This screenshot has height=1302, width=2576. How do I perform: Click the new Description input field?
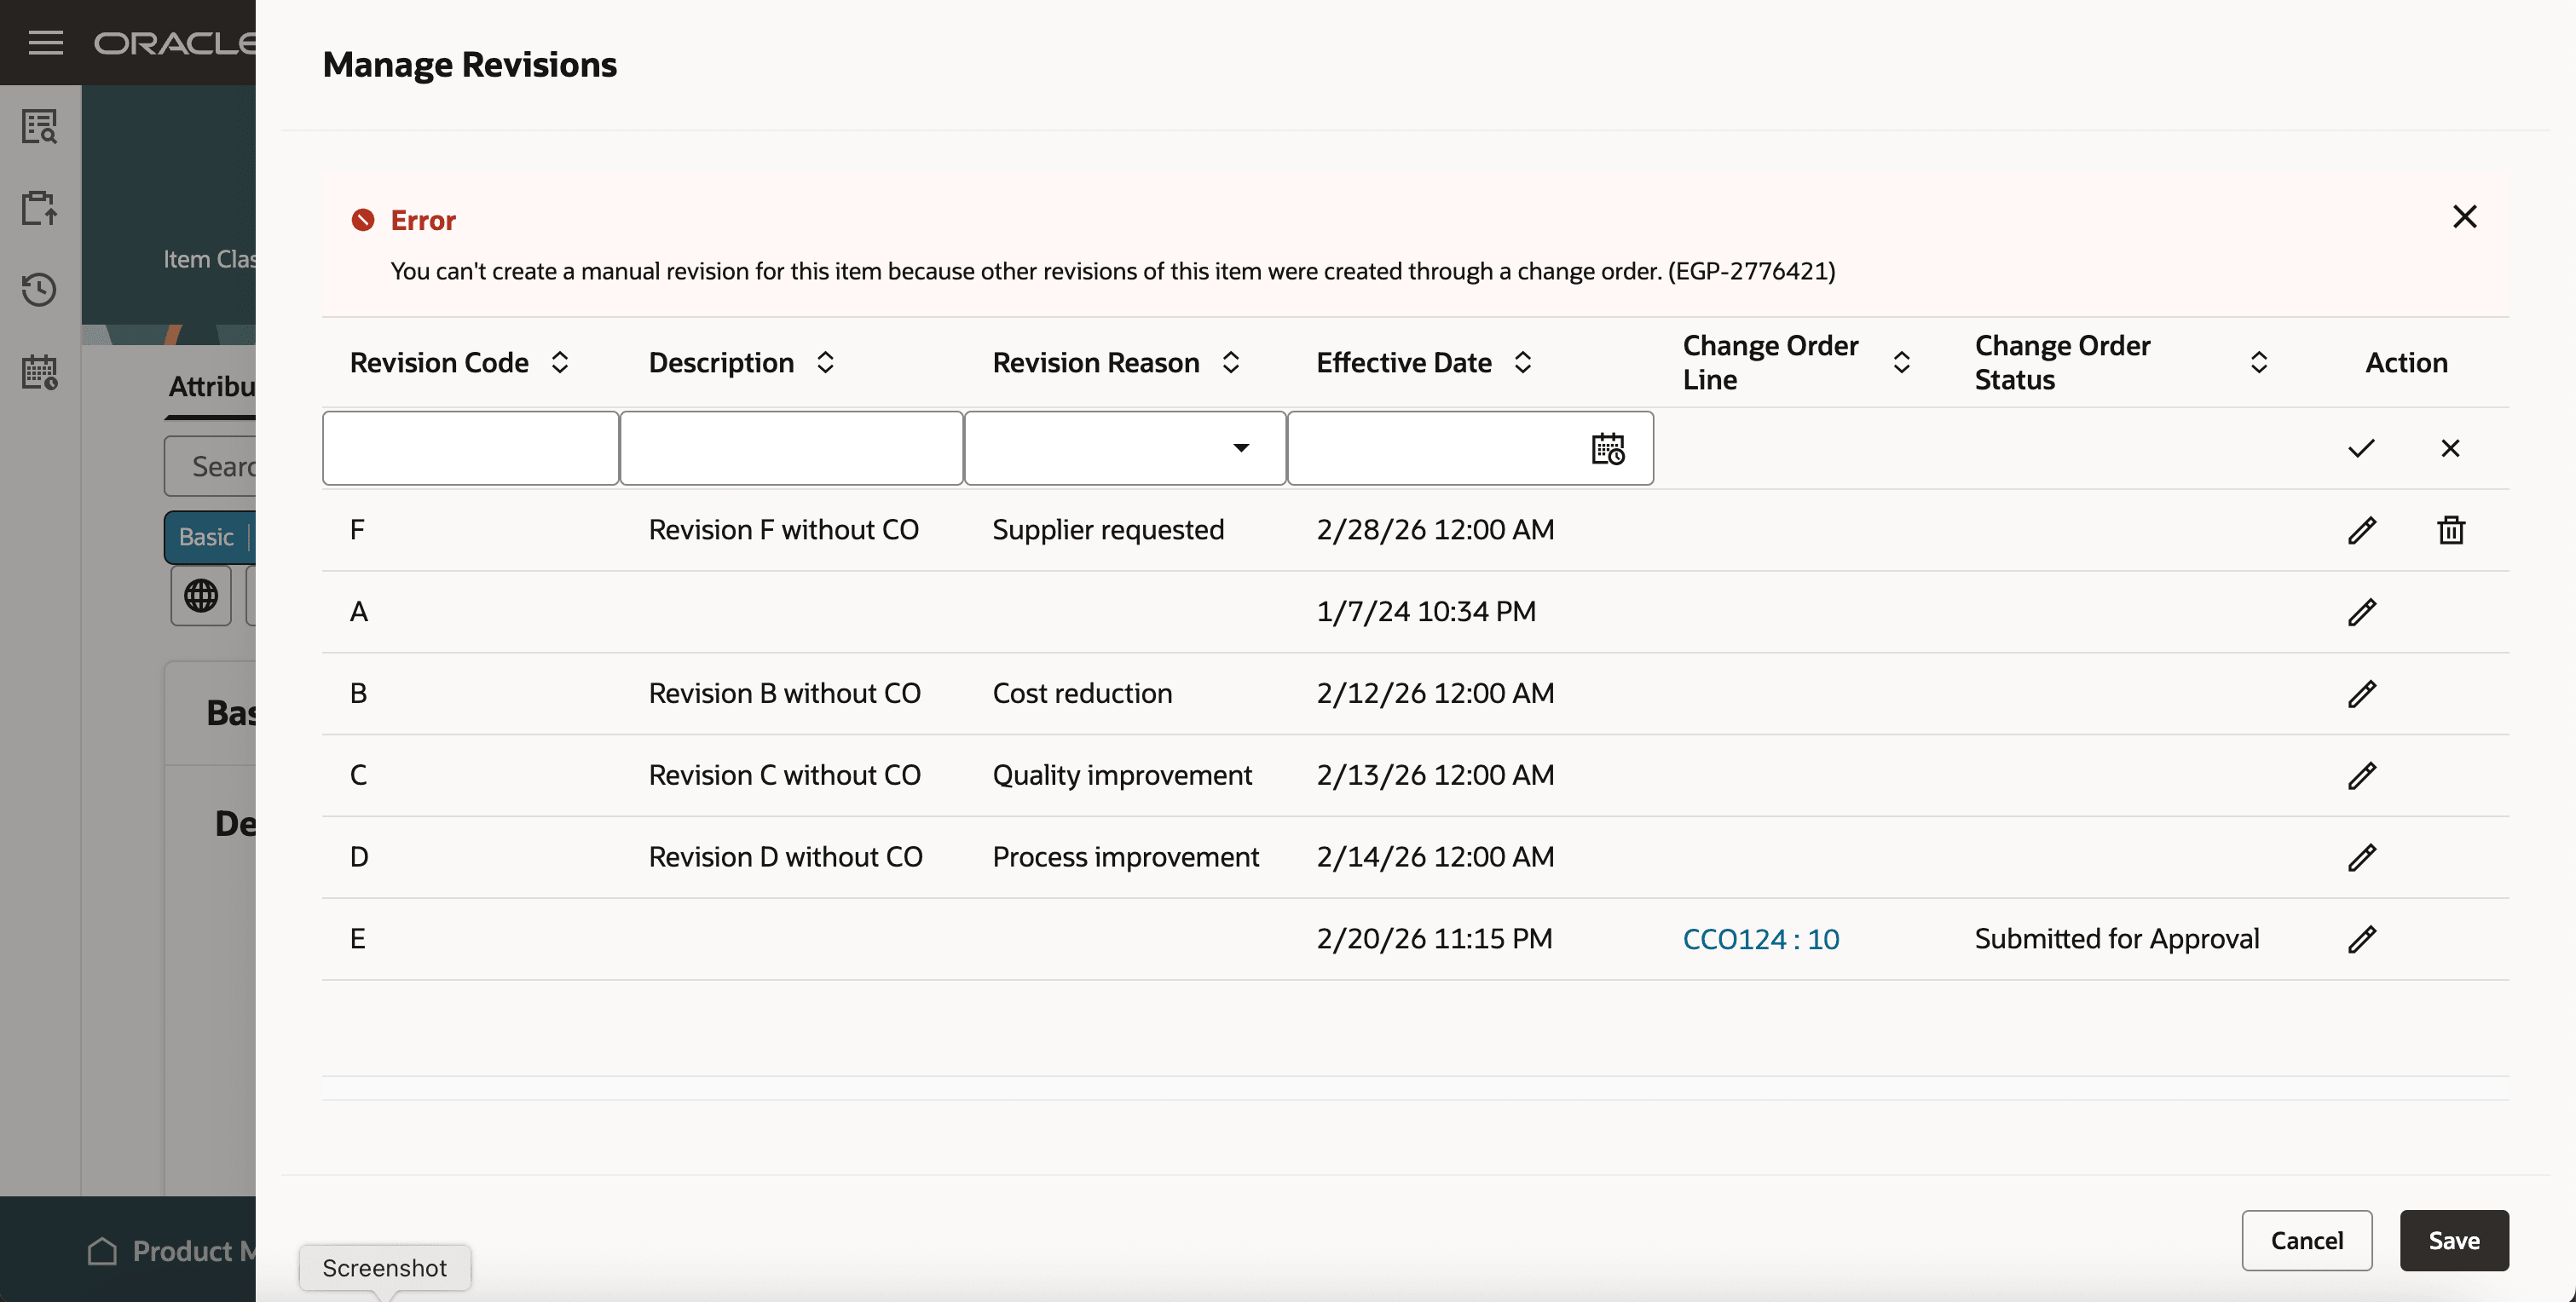[791, 448]
